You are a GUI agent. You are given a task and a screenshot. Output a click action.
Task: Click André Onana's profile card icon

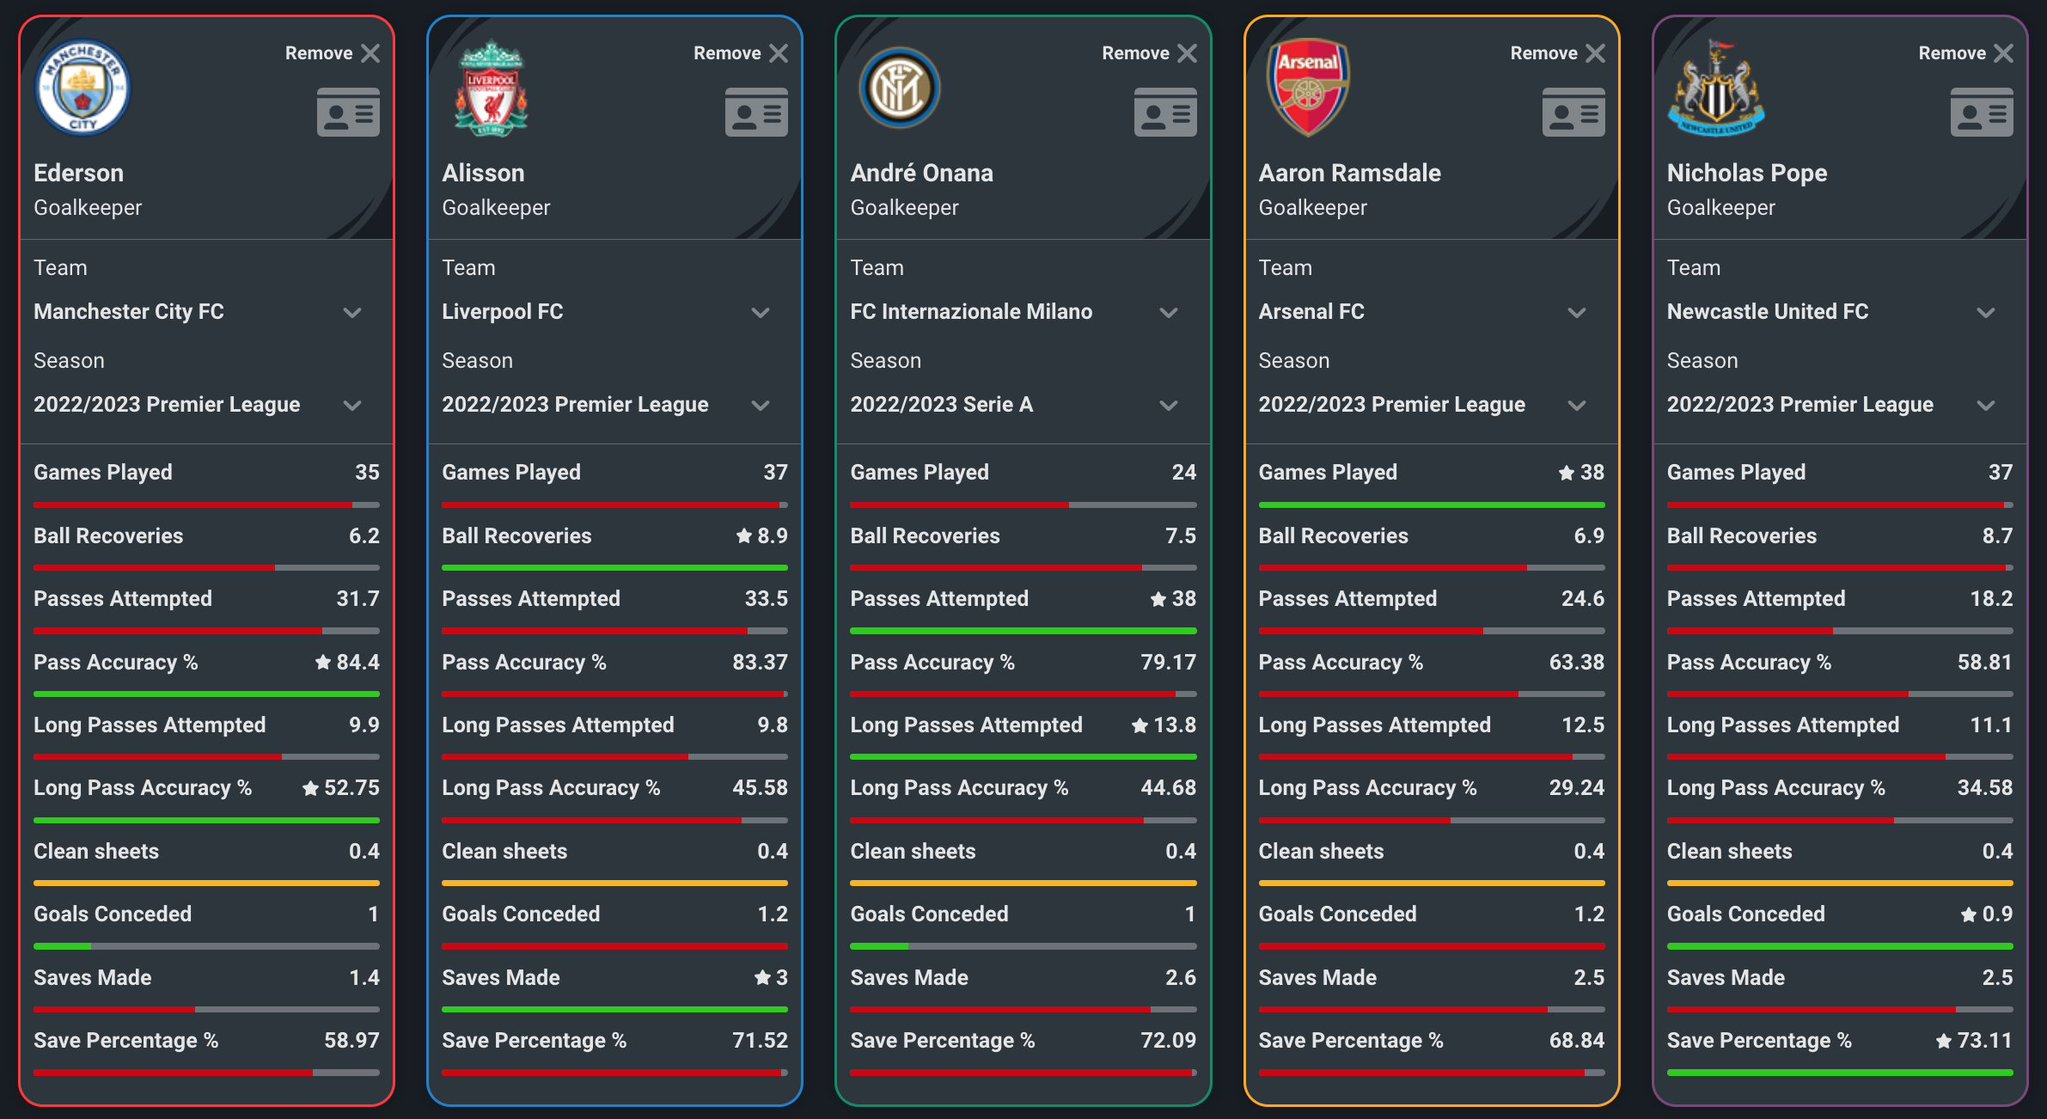tap(1165, 112)
